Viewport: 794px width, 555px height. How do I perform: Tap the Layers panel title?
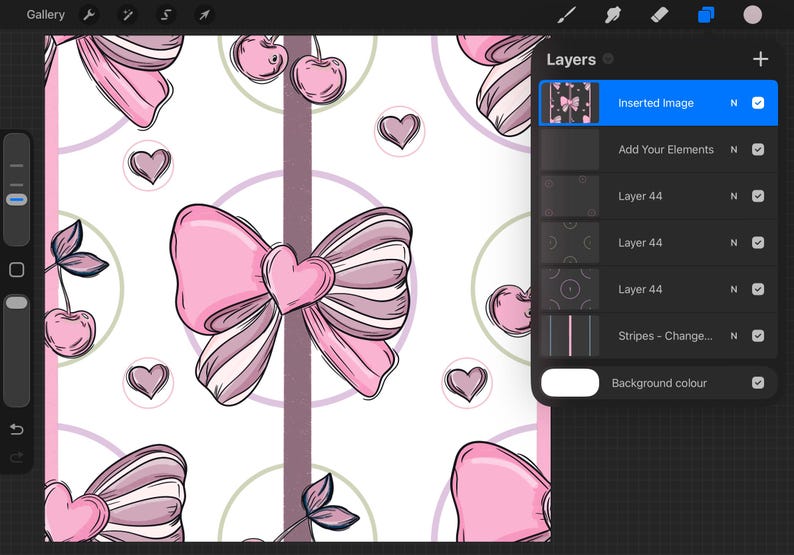(571, 59)
